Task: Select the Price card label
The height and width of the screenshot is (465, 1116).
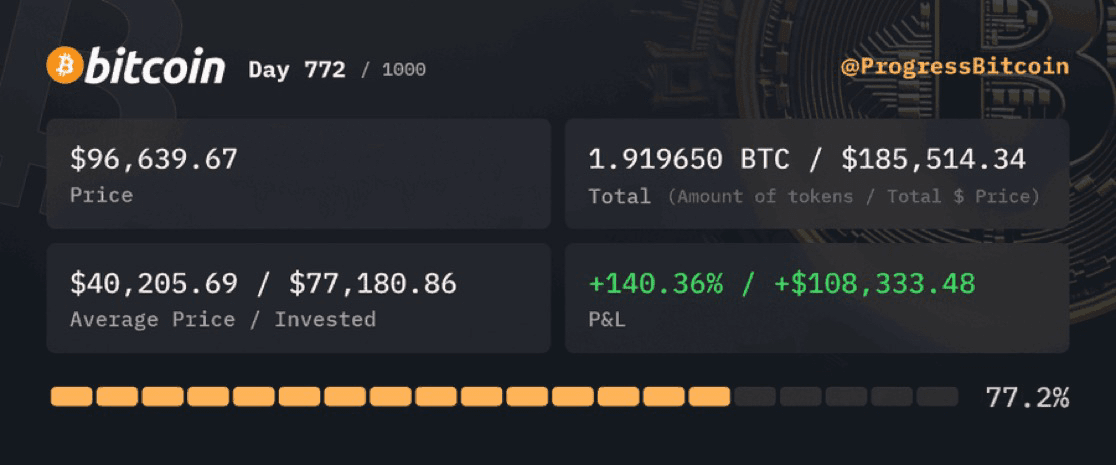Action: pos(101,195)
